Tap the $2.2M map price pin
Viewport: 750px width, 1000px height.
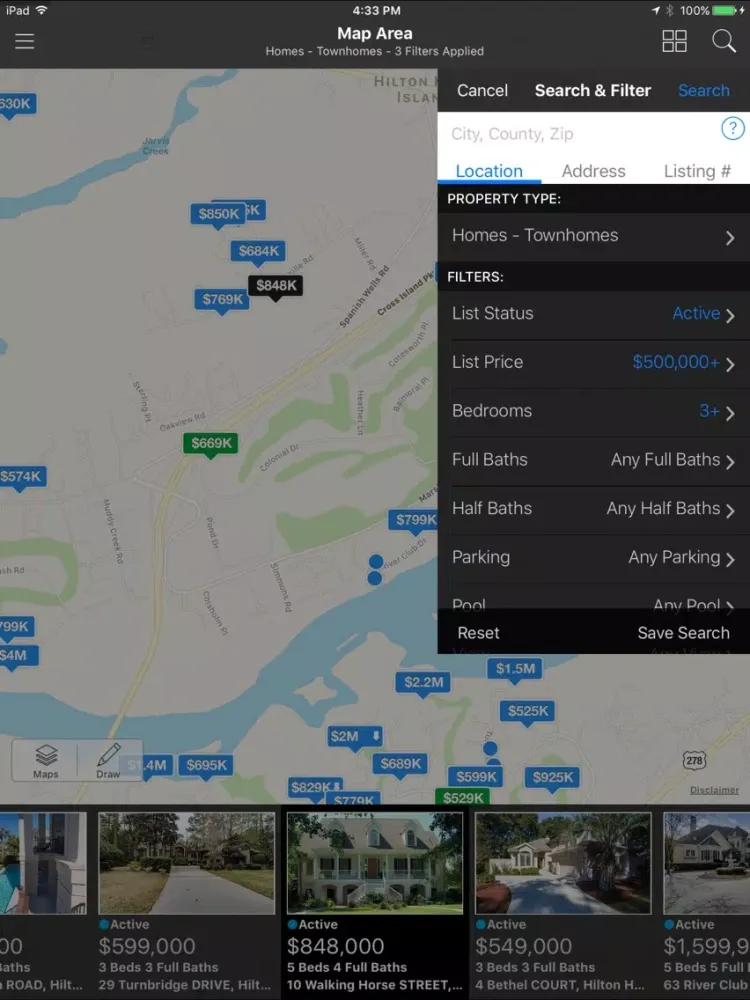pos(423,683)
